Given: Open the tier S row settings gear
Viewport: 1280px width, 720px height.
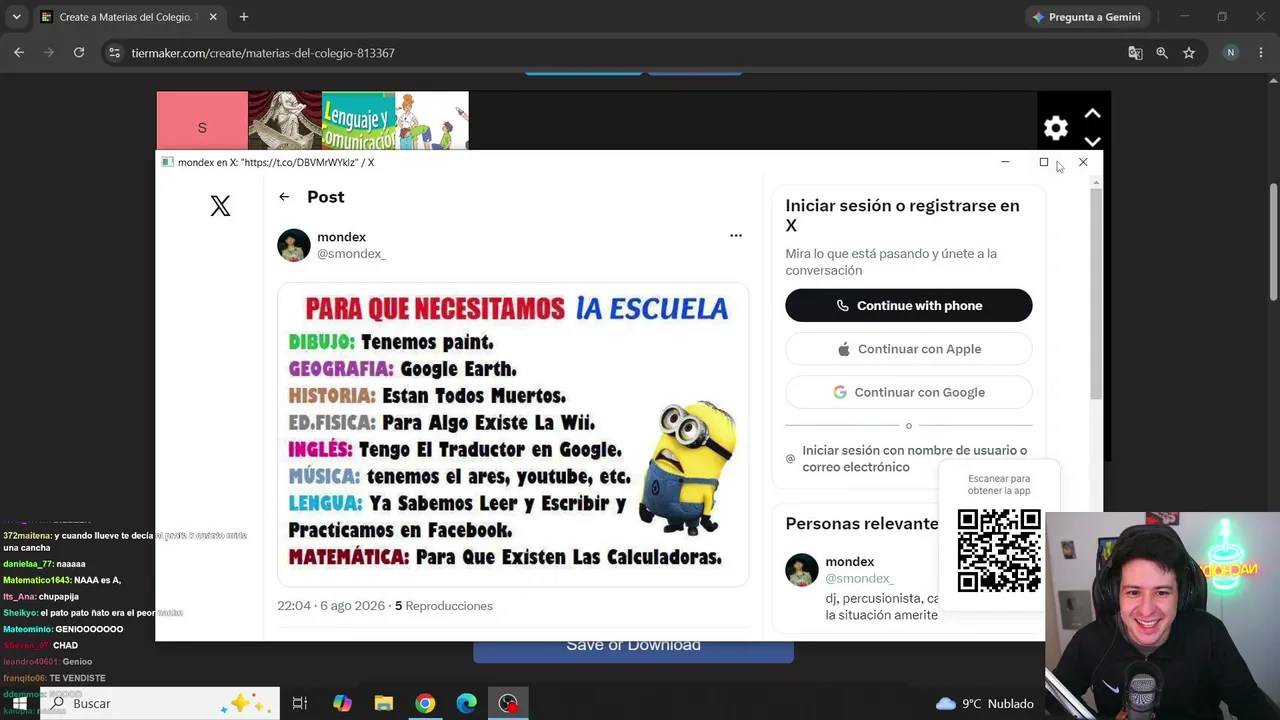Looking at the screenshot, I should tap(1056, 128).
